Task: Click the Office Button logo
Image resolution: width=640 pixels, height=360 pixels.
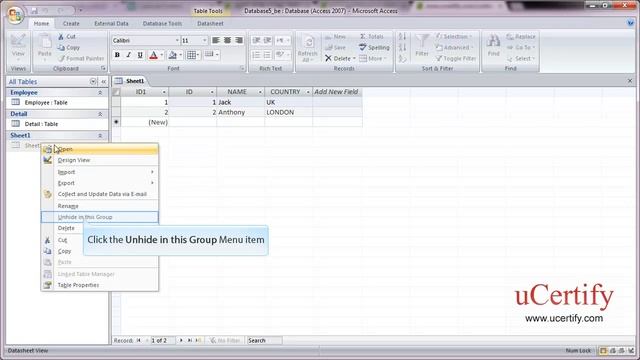Action: tap(15, 15)
